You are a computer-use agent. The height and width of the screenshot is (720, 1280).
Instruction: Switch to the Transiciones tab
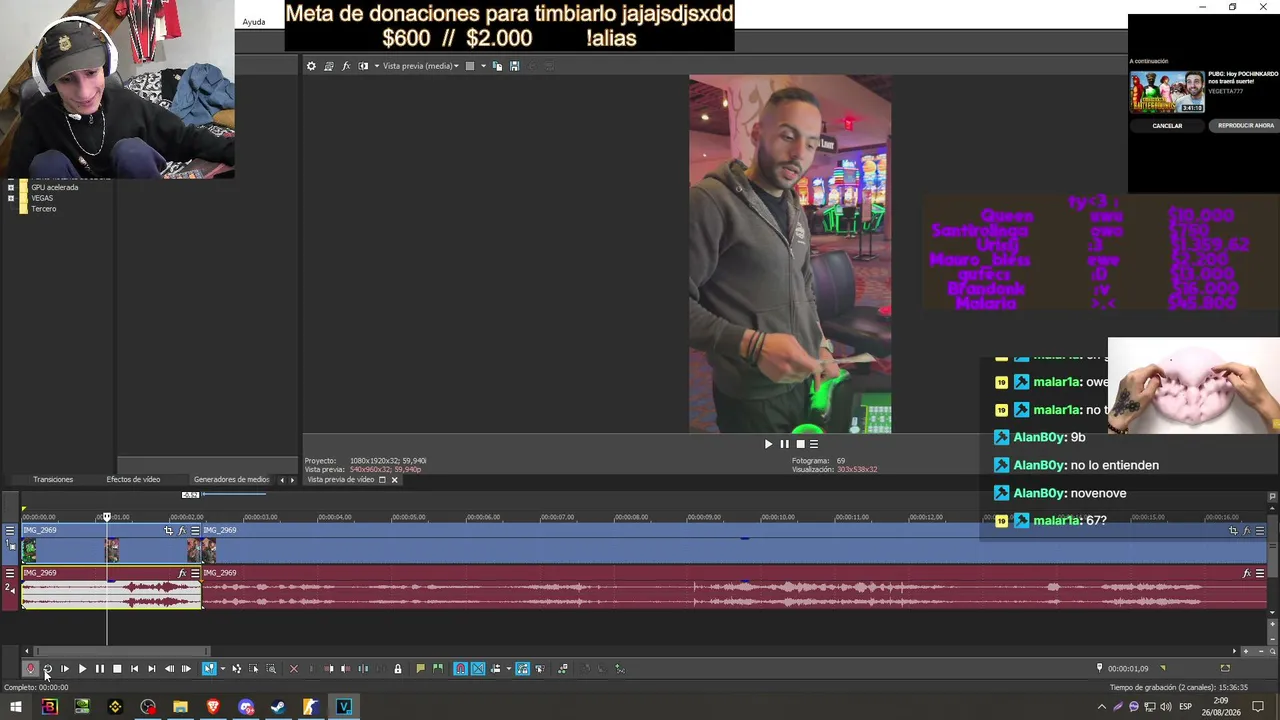coord(53,480)
